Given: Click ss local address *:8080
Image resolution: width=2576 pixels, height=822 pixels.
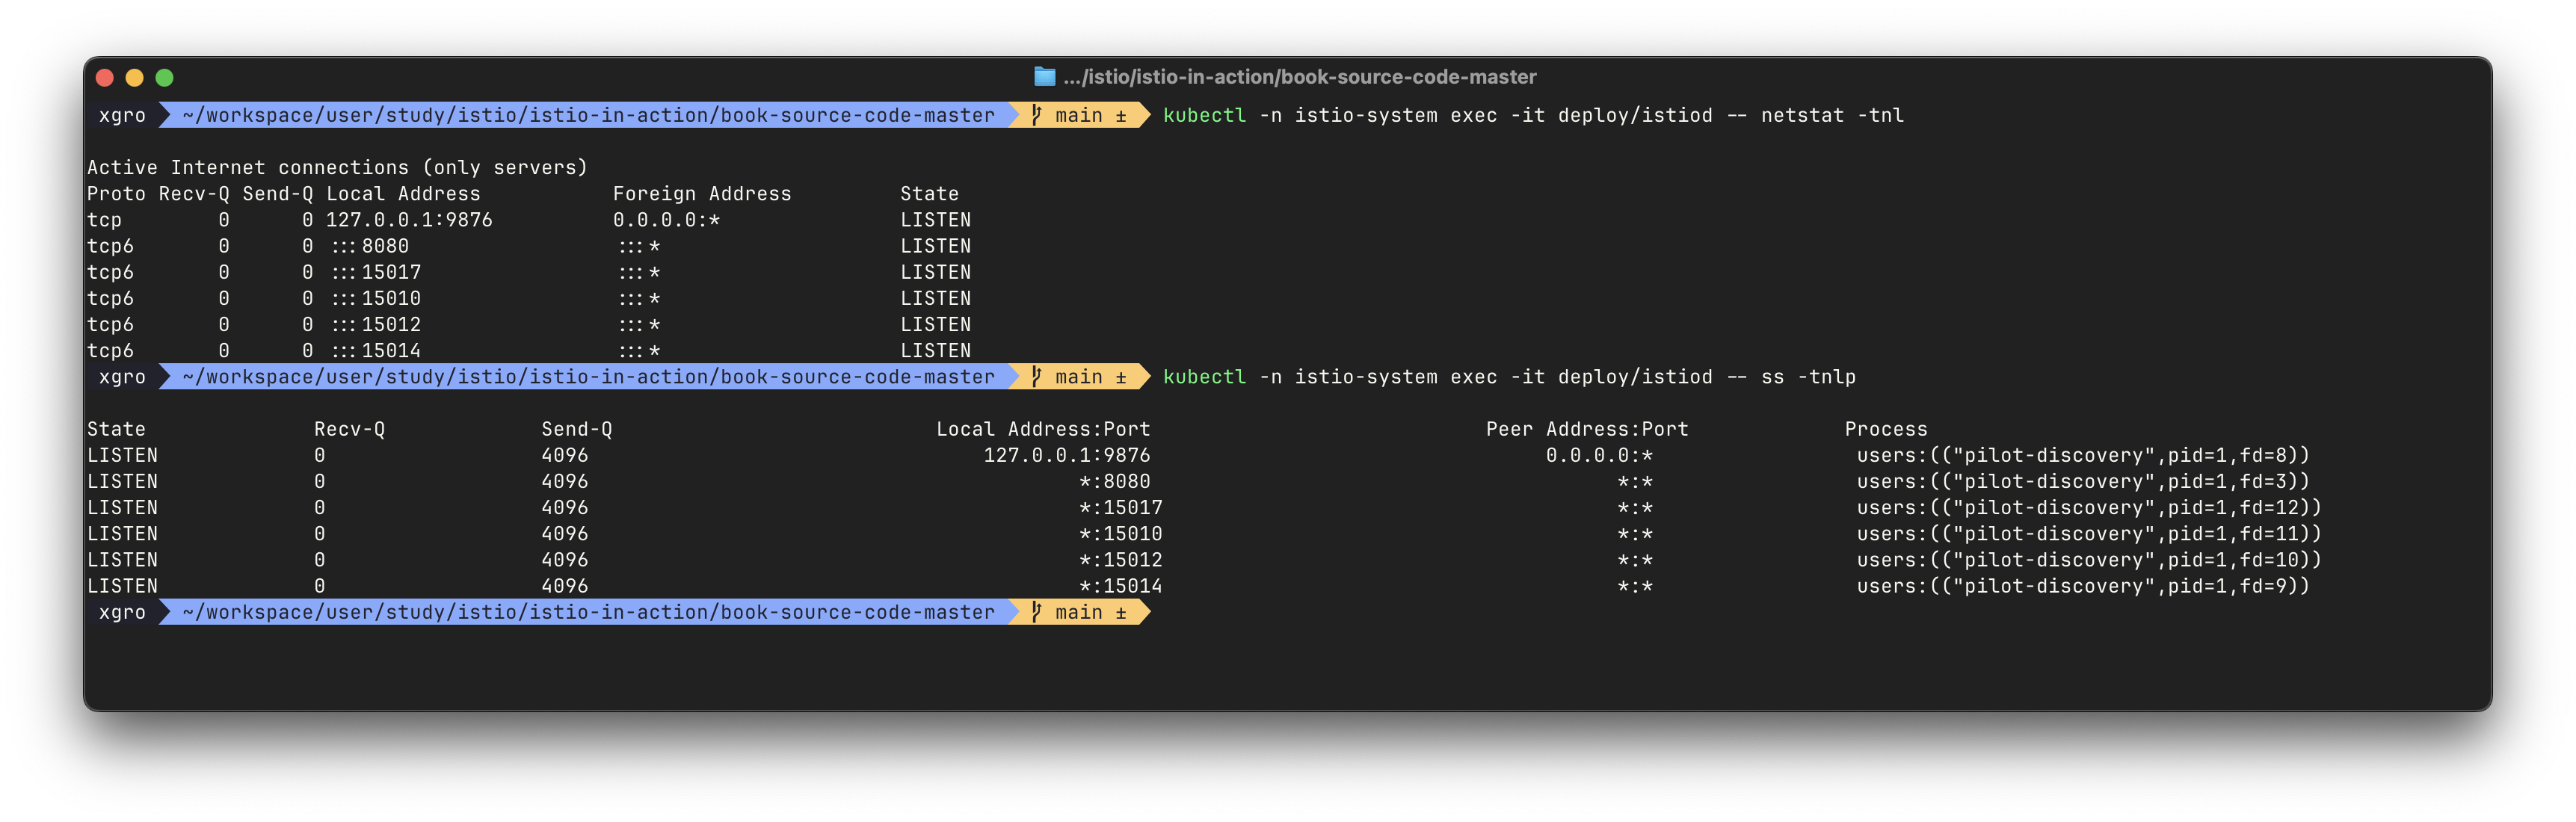Looking at the screenshot, I should pyautogui.click(x=1115, y=481).
